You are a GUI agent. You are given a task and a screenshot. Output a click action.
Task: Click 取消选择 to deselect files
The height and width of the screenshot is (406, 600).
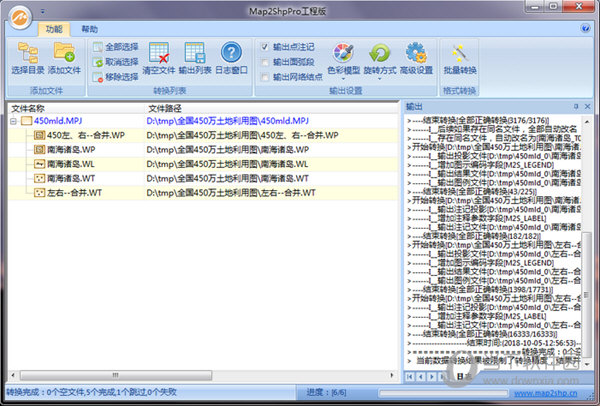[x=116, y=62]
